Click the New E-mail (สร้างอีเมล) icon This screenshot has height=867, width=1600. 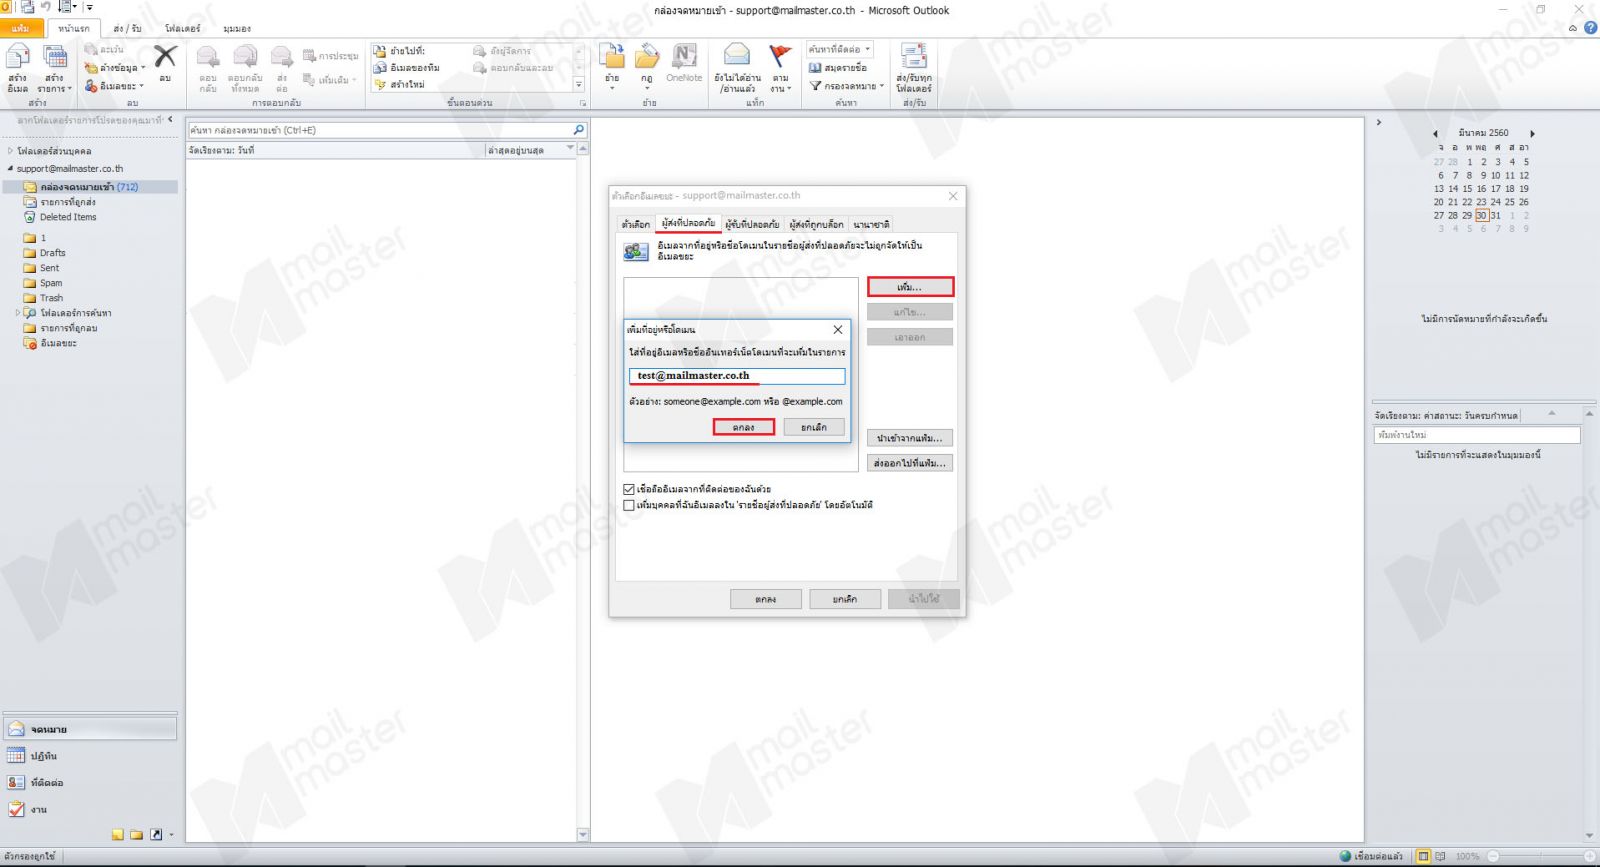pyautogui.click(x=18, y=57)
